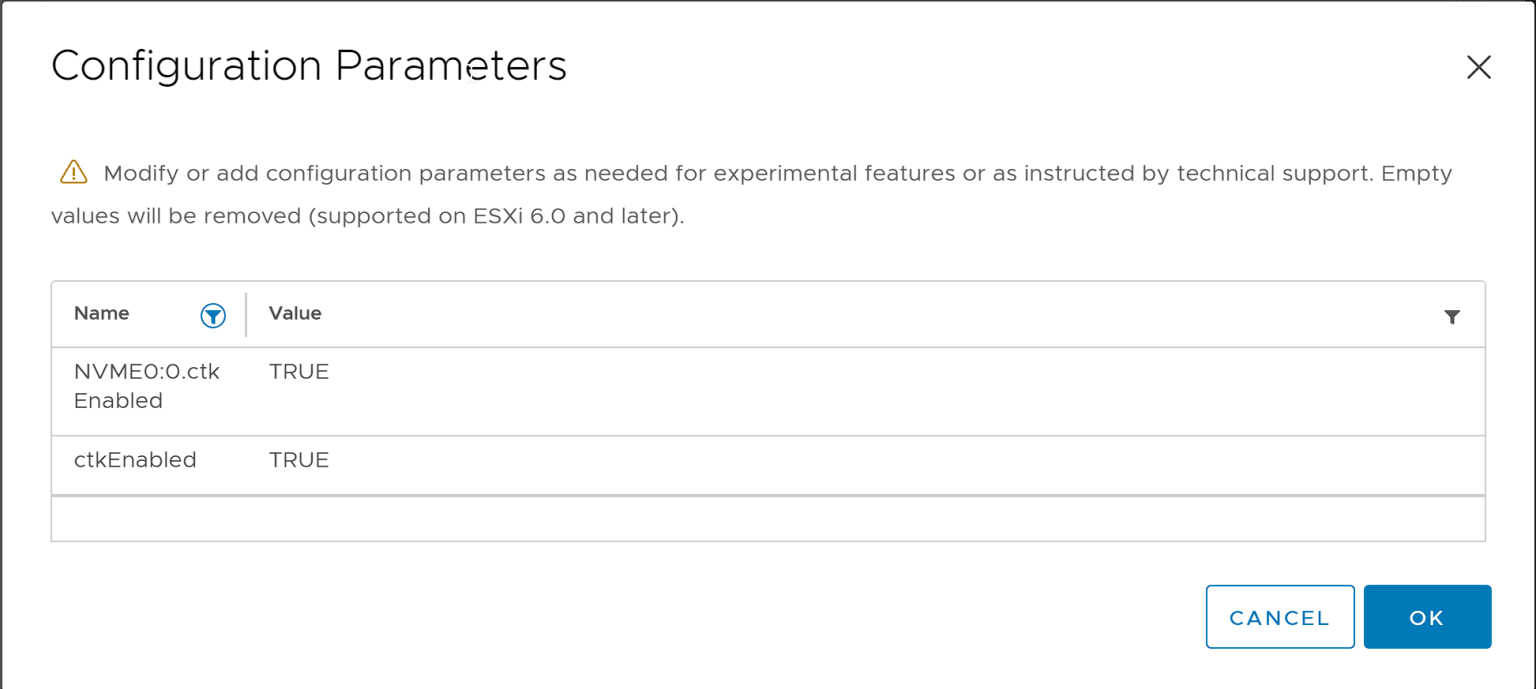Select the Name column header label

(x=101, y=313)
